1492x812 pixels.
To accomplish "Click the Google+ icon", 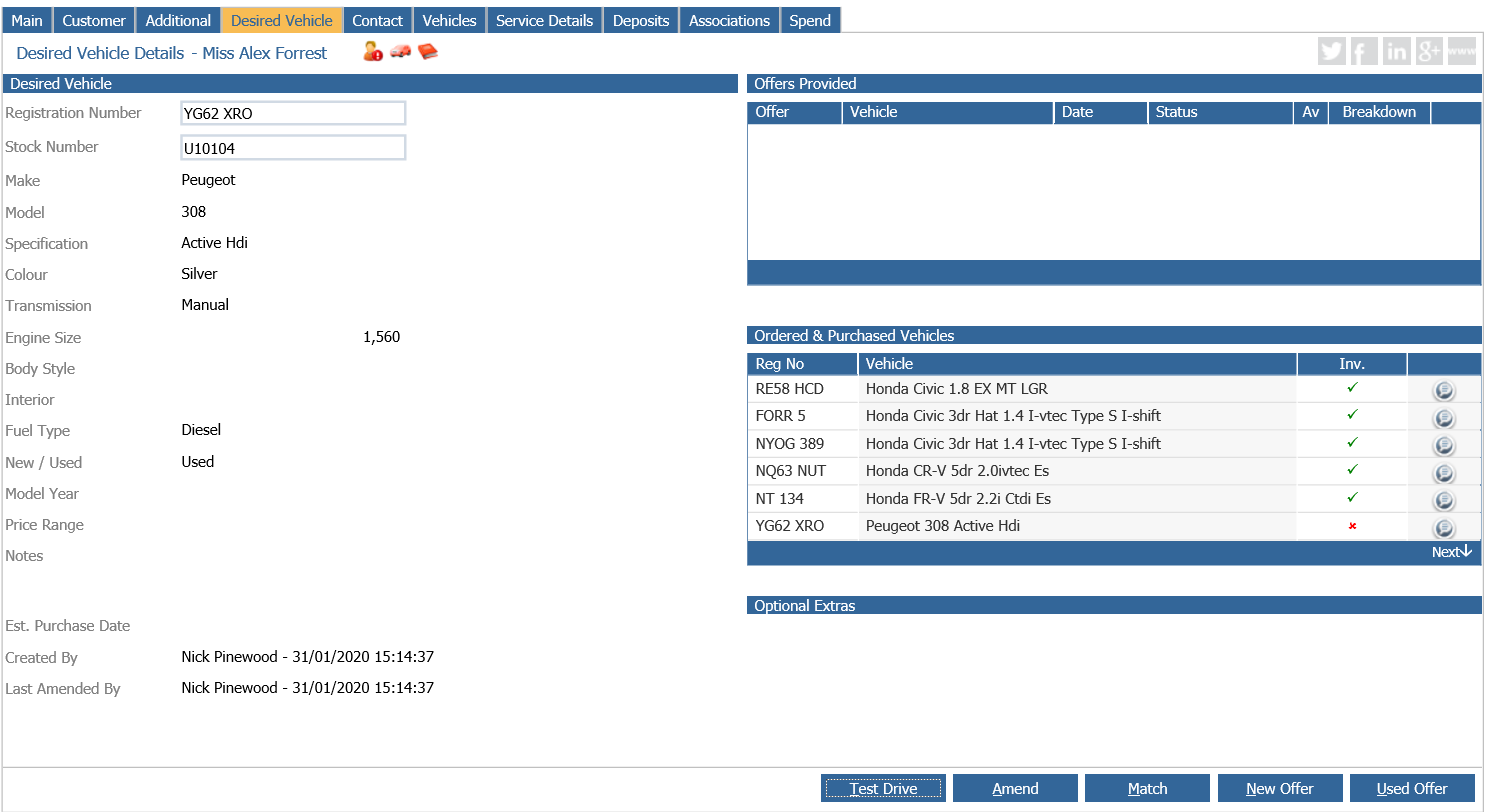I will 1428,51.
